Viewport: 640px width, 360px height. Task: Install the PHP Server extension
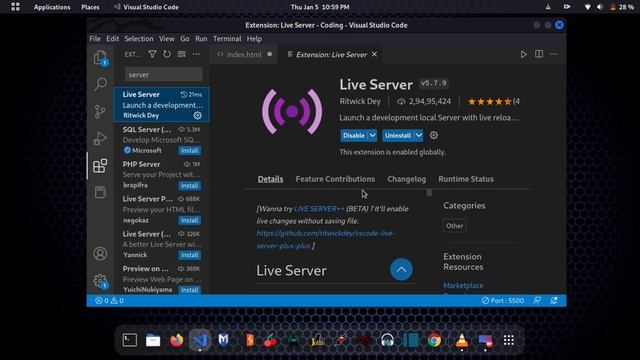(x=190, y=186)
